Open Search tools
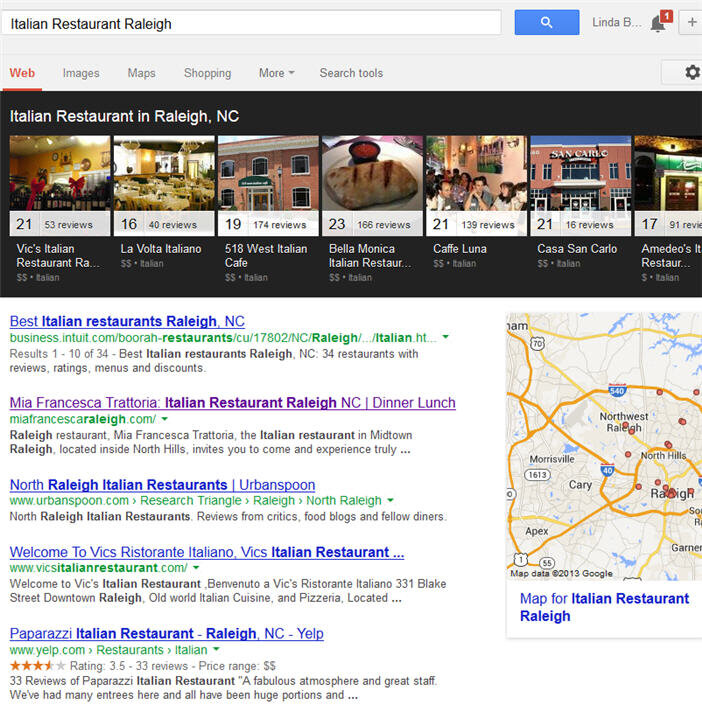The height and width of the screenshot is (711, 702). click(351, 73)
